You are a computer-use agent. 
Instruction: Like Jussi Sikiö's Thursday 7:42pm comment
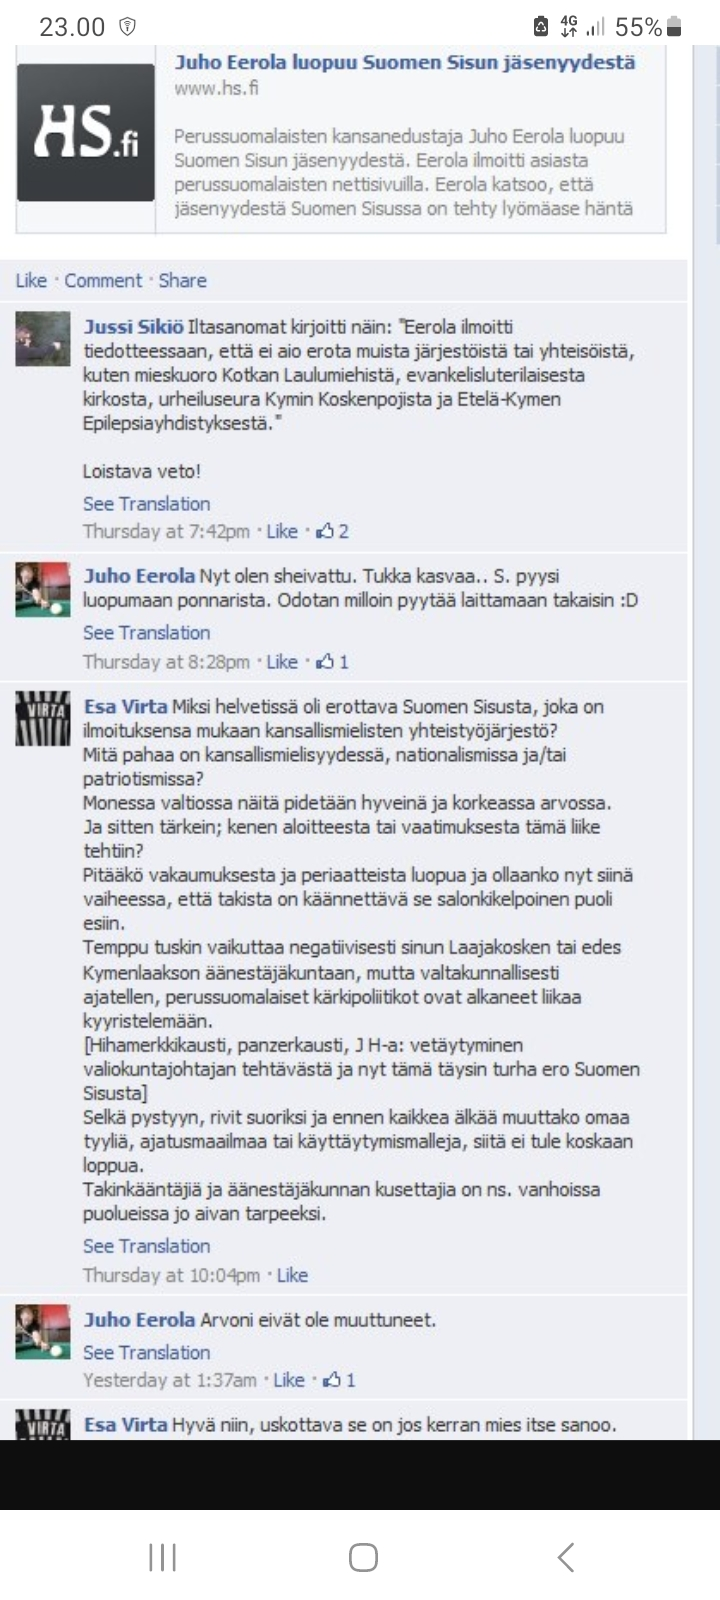[x=282, y=532]
